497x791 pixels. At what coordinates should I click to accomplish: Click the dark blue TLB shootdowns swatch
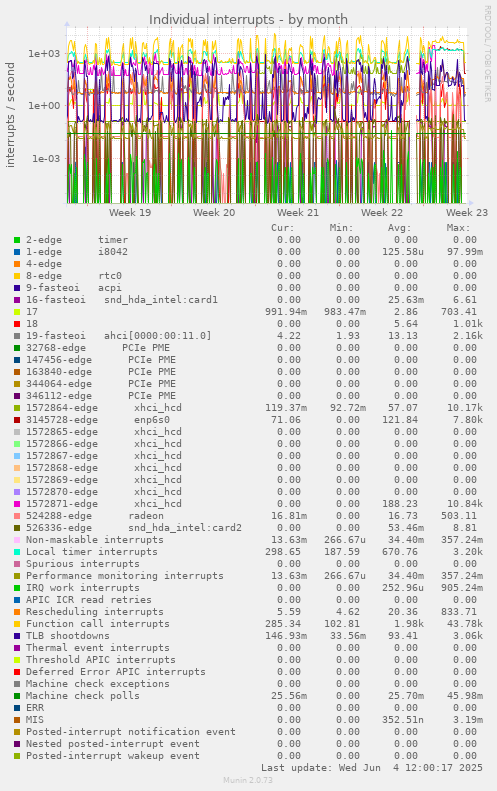(x=17, y=636)
